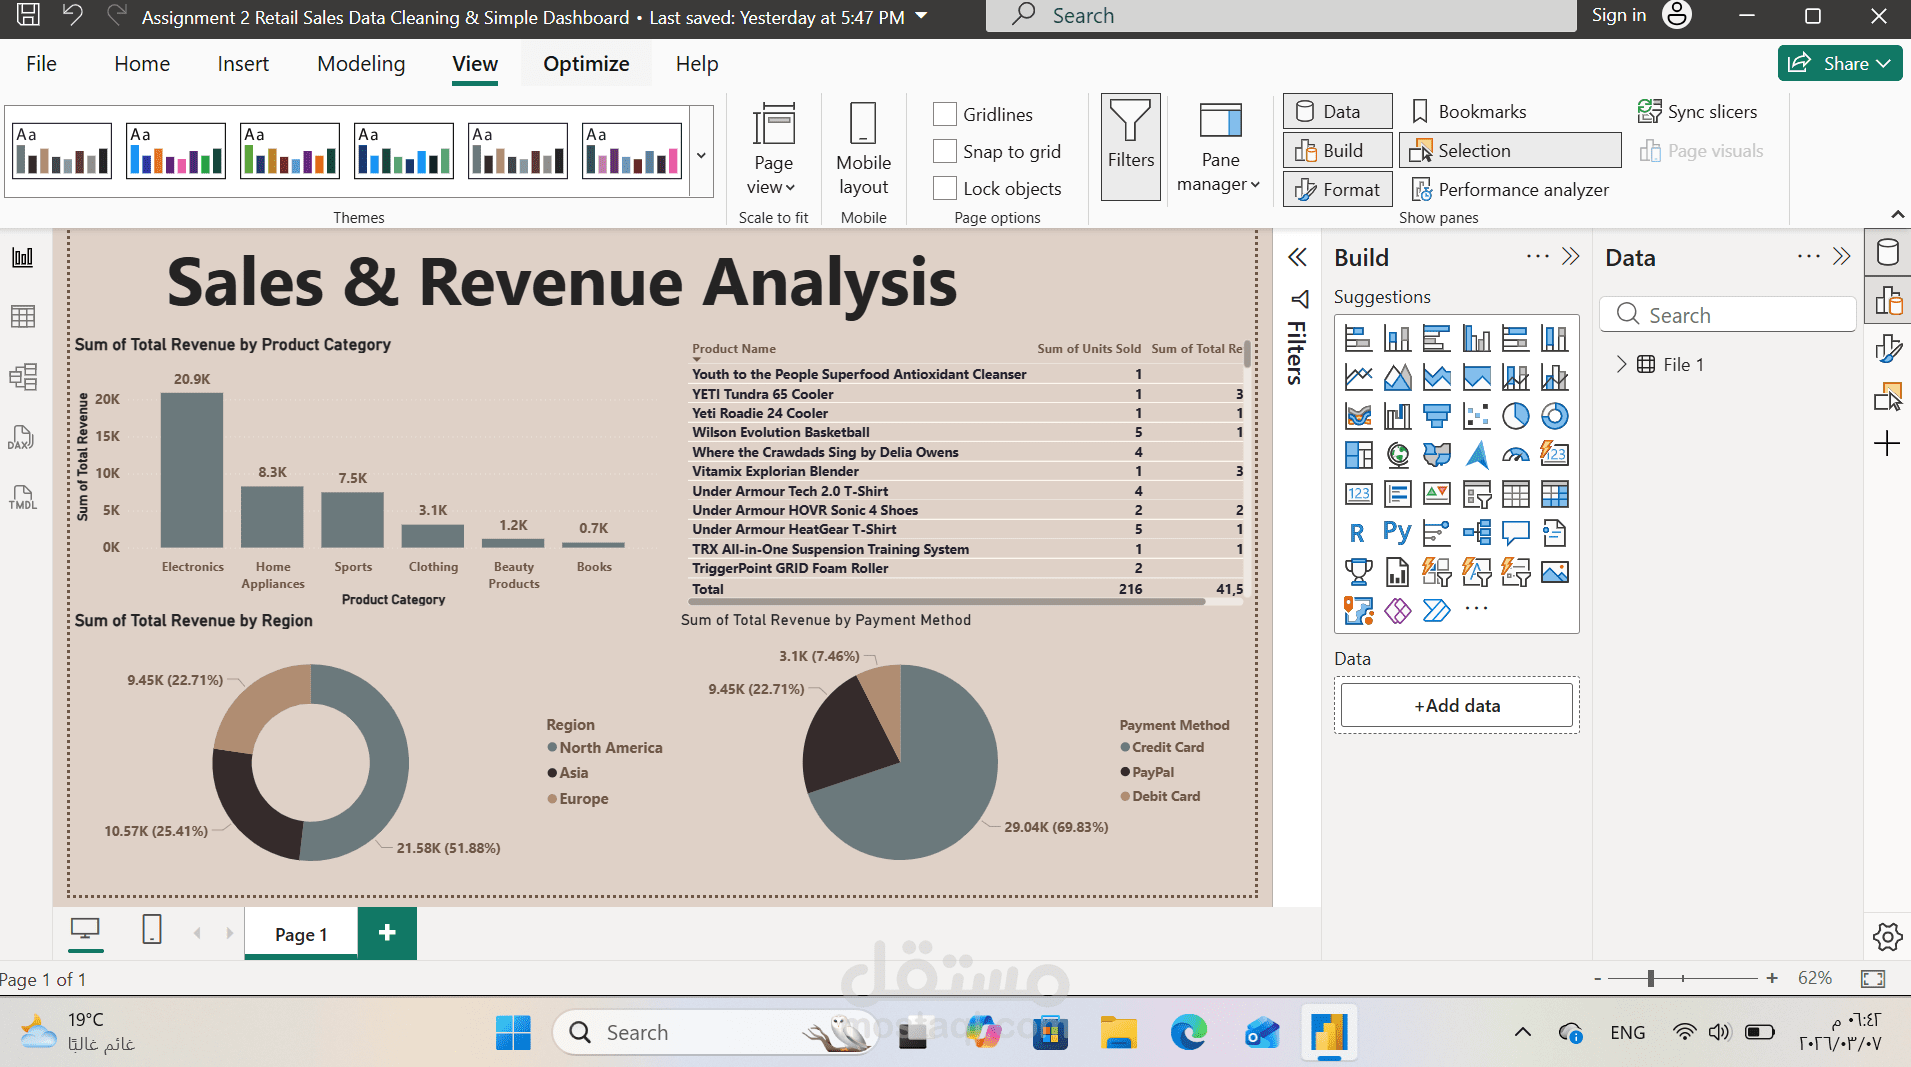Enable Gridlines
This screenshot has width=1911, height=1067.
[944, 114]
